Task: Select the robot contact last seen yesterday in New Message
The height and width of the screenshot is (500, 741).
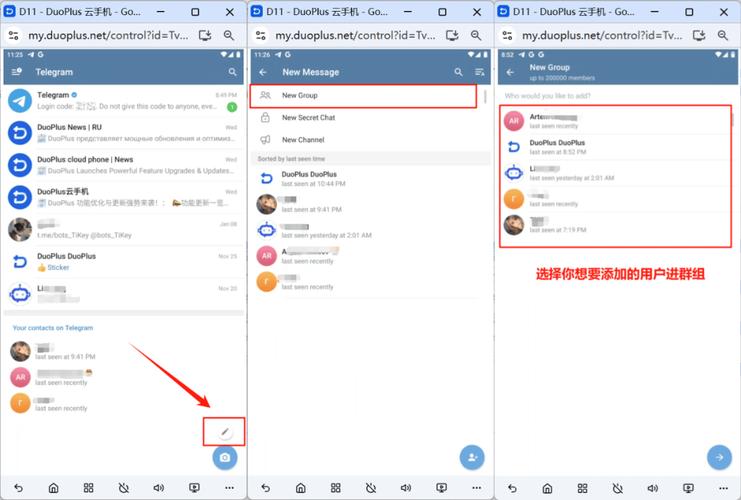Action: [370, 230]
